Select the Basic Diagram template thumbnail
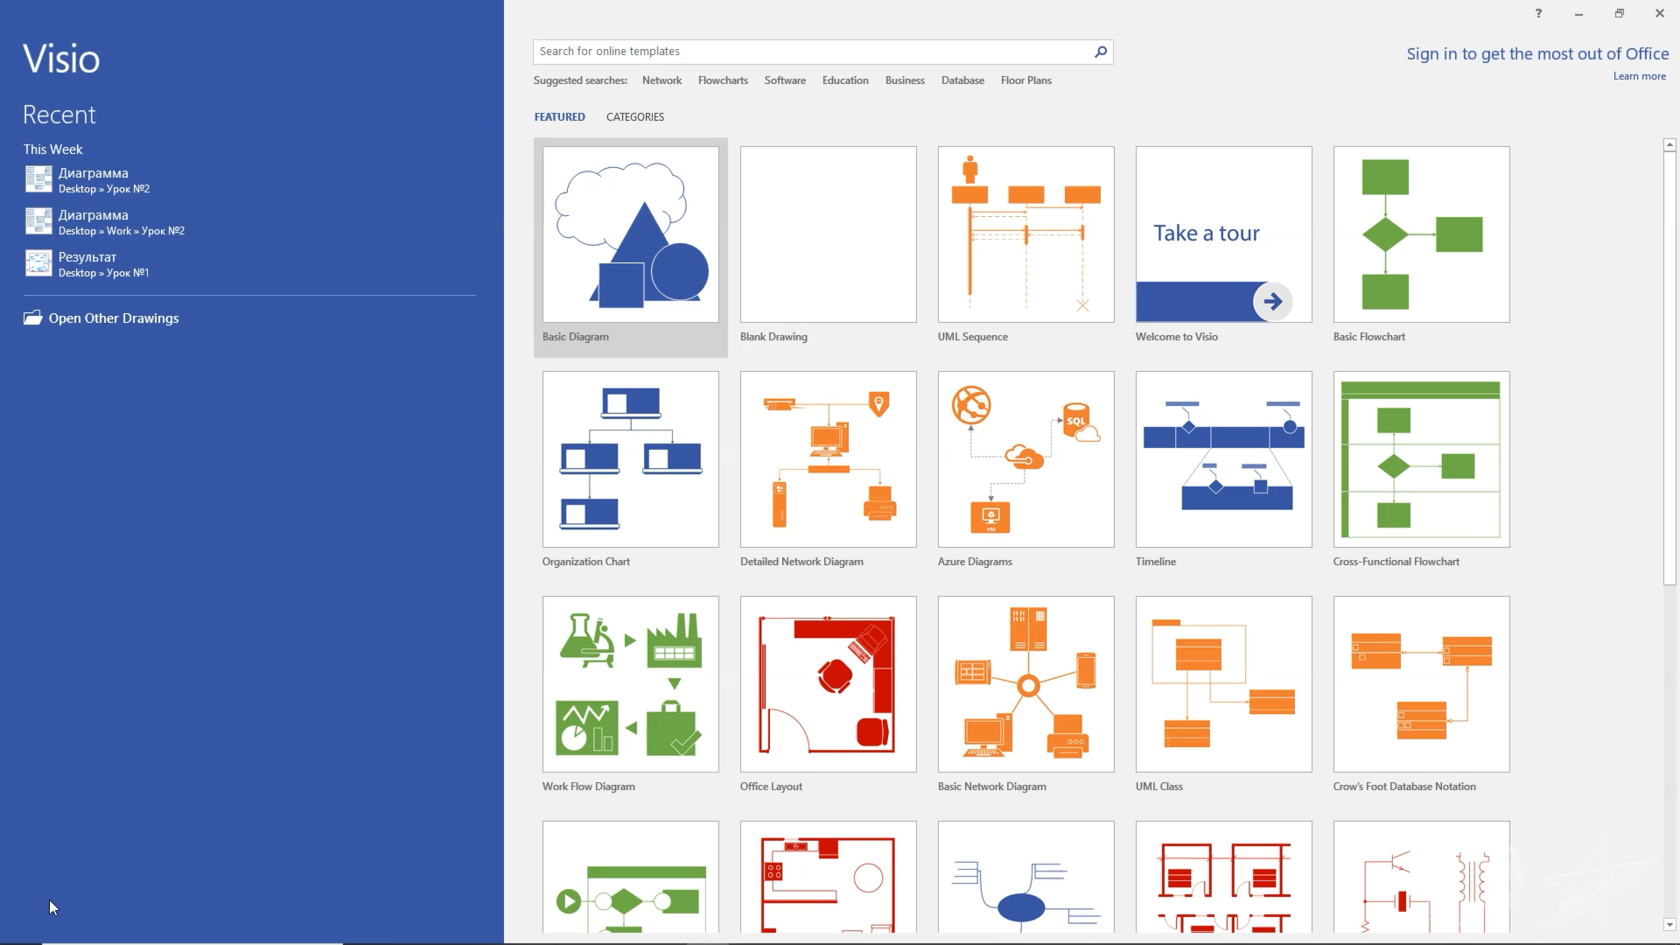Image resolution: width=1680 pixels, height=945 pixels. (630, 234)
